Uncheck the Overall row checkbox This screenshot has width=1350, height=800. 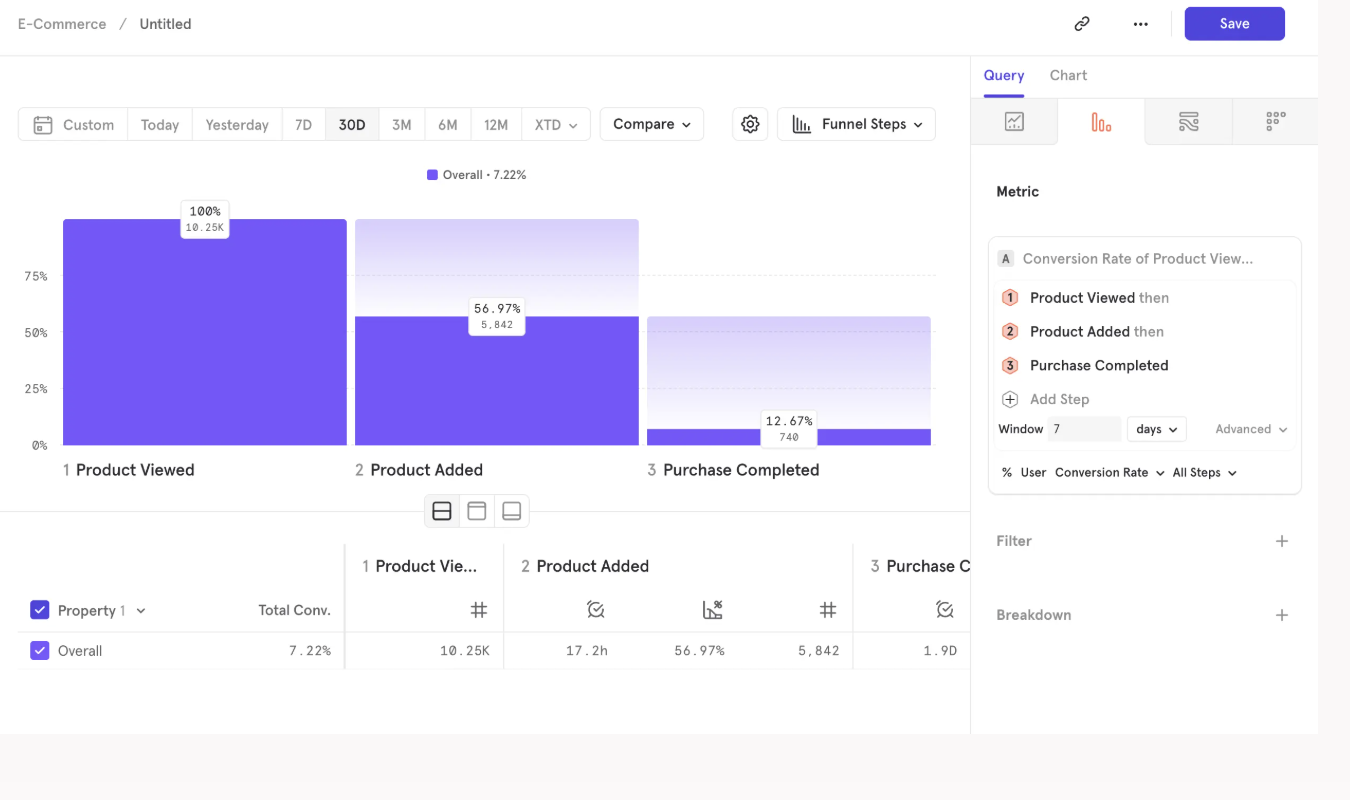(x=39, y=650)
